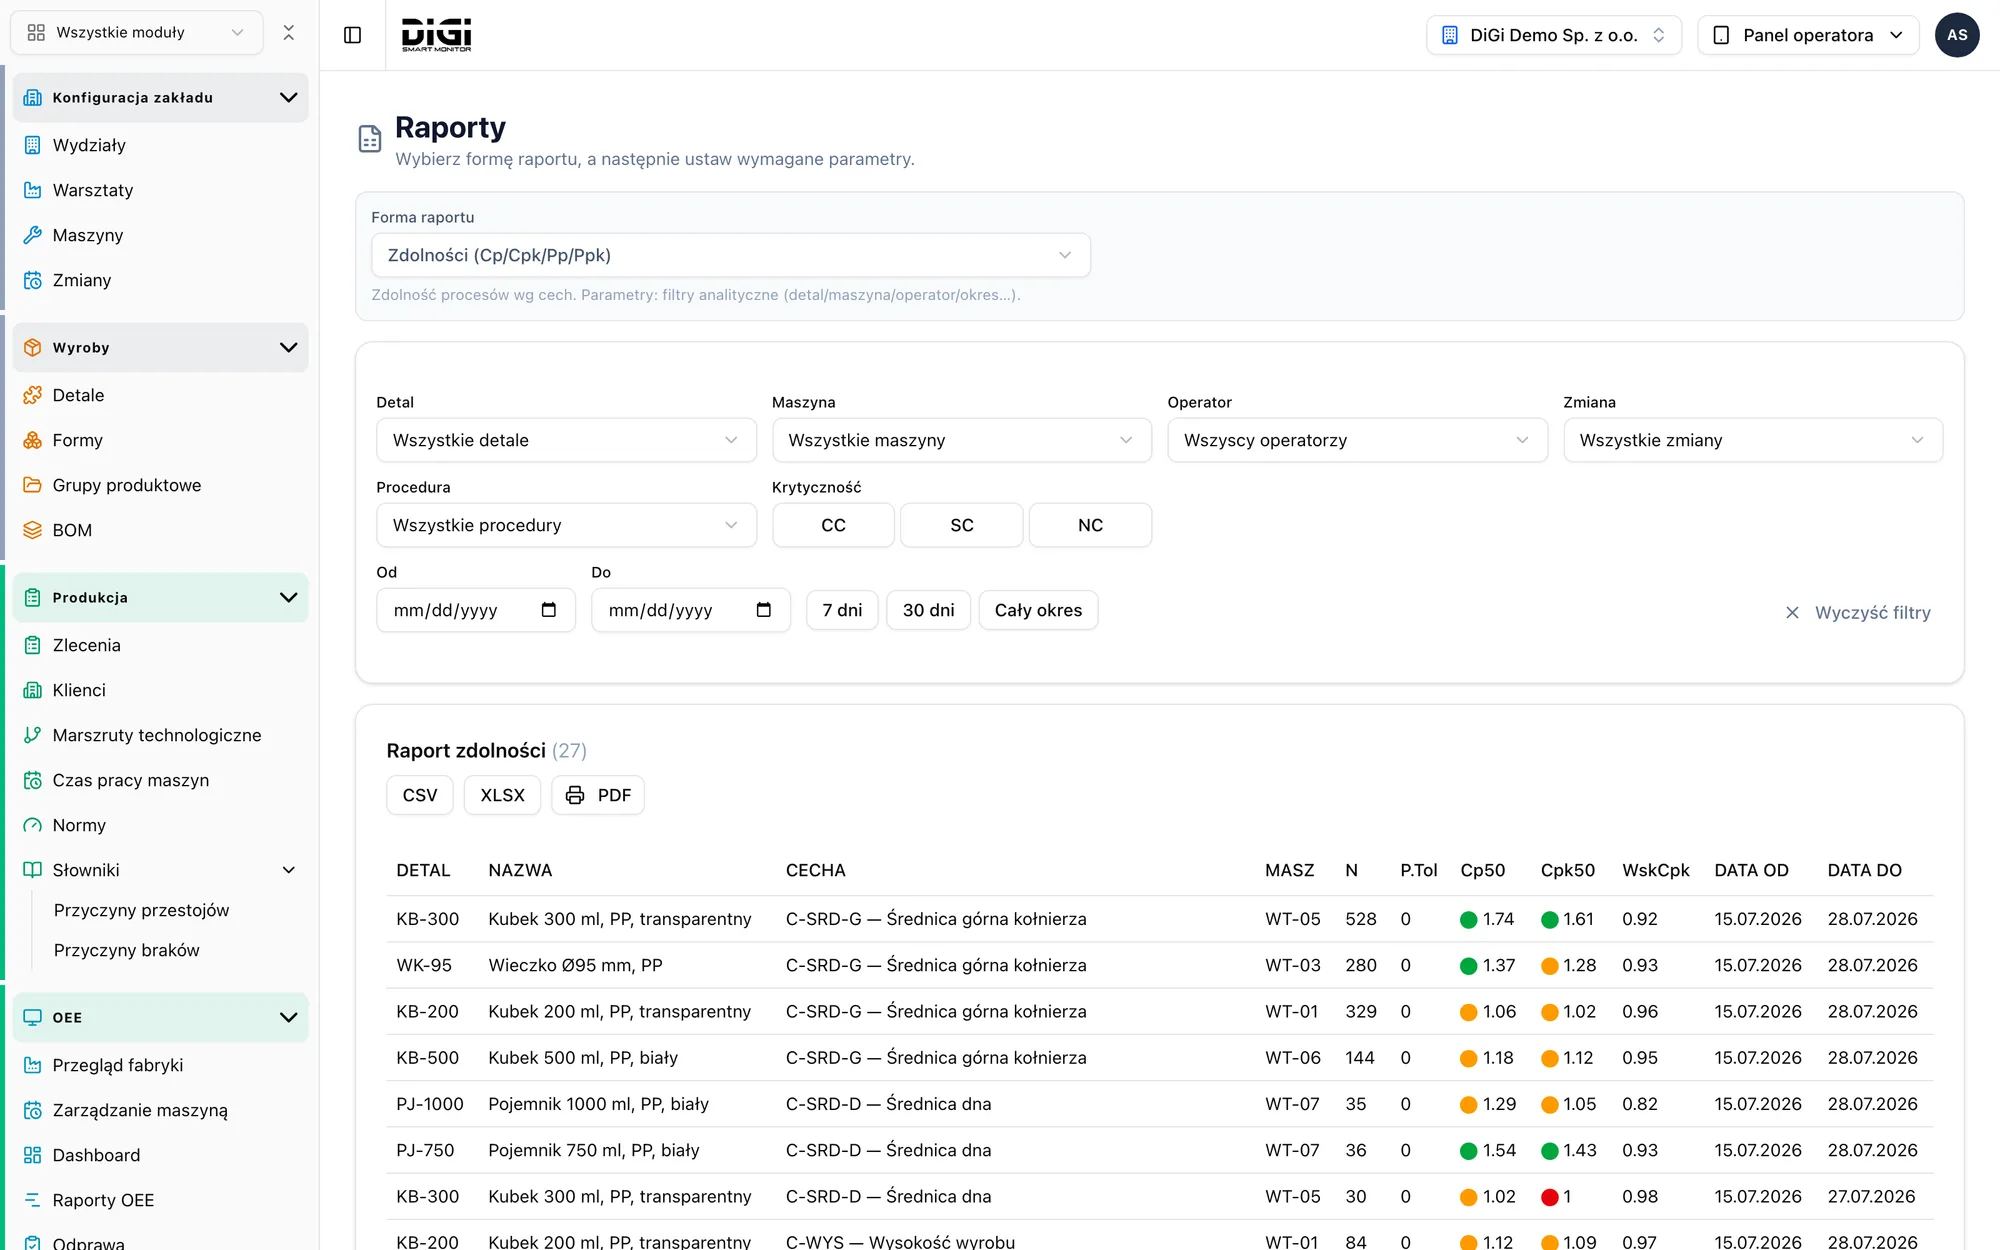Click the Grupy produktowe folder icon
This screenshot has width=2000, height=1250.
[x=33, y=485]
